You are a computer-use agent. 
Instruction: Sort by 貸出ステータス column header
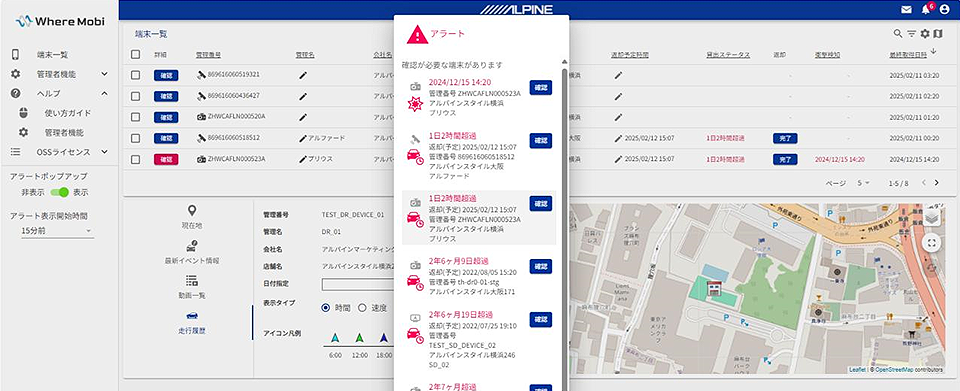point(728,55)
